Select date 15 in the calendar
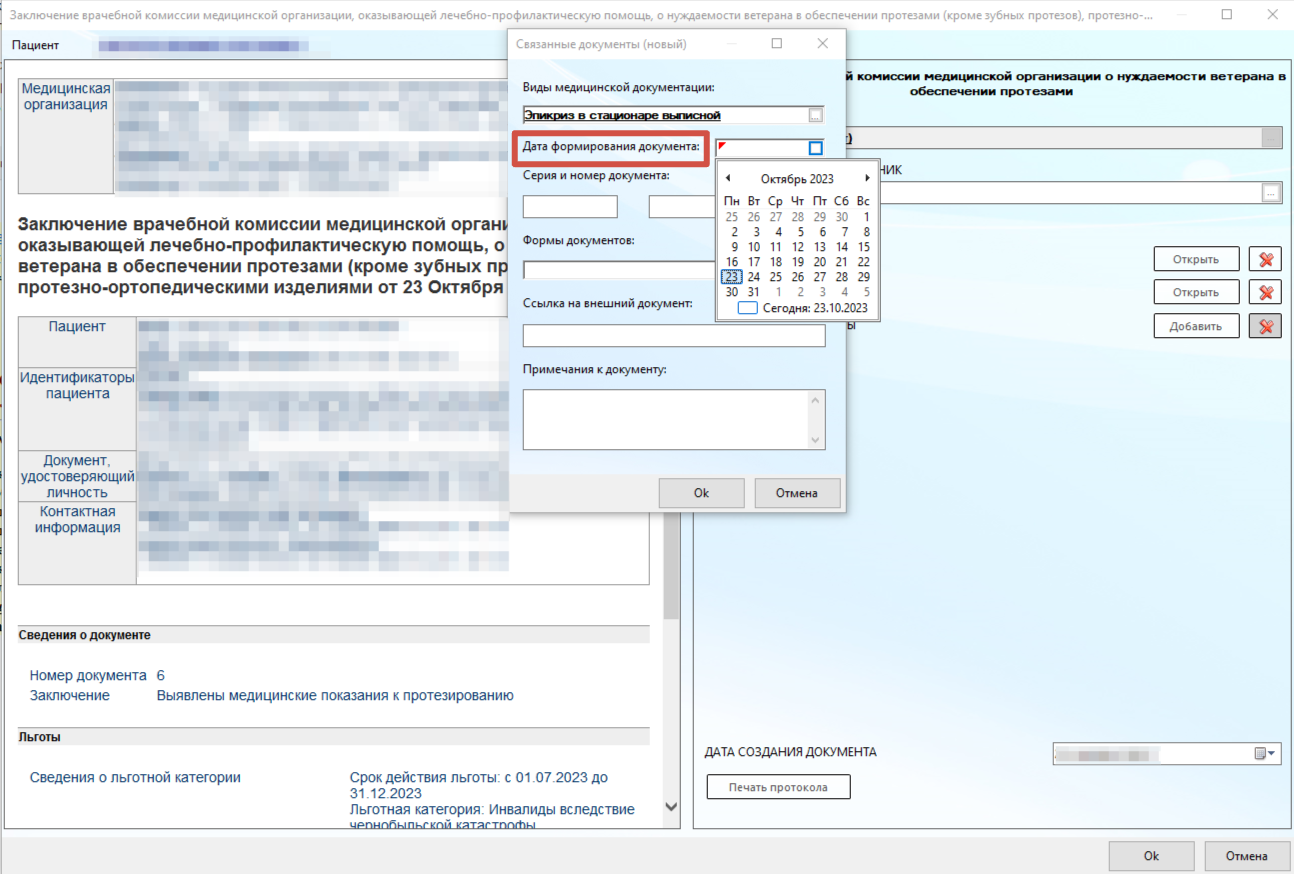 pos(864,247)
